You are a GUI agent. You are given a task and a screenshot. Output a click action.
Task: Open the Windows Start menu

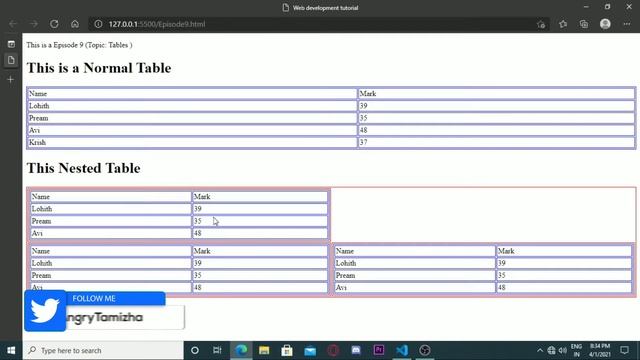click(11, 350)
